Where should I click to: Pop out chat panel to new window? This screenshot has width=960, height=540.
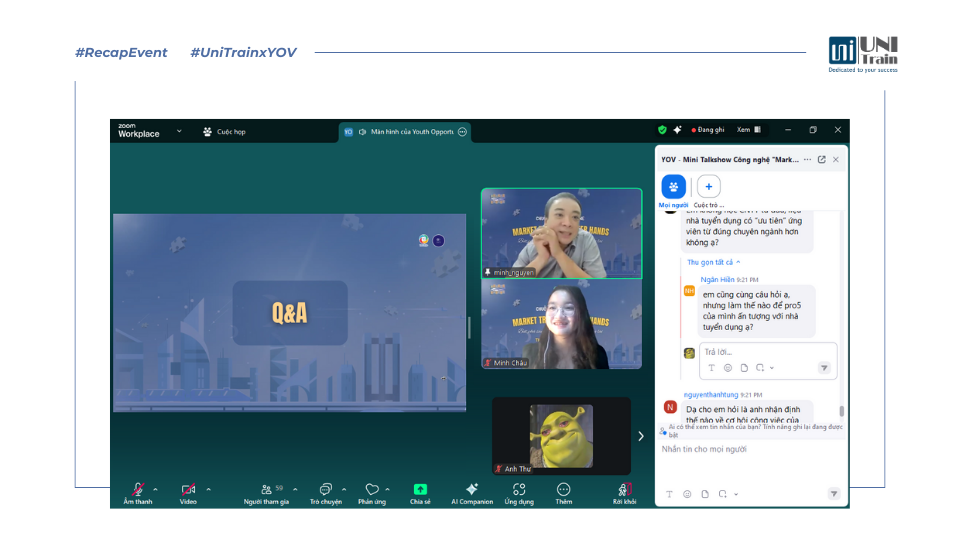[x=822, y=159]
